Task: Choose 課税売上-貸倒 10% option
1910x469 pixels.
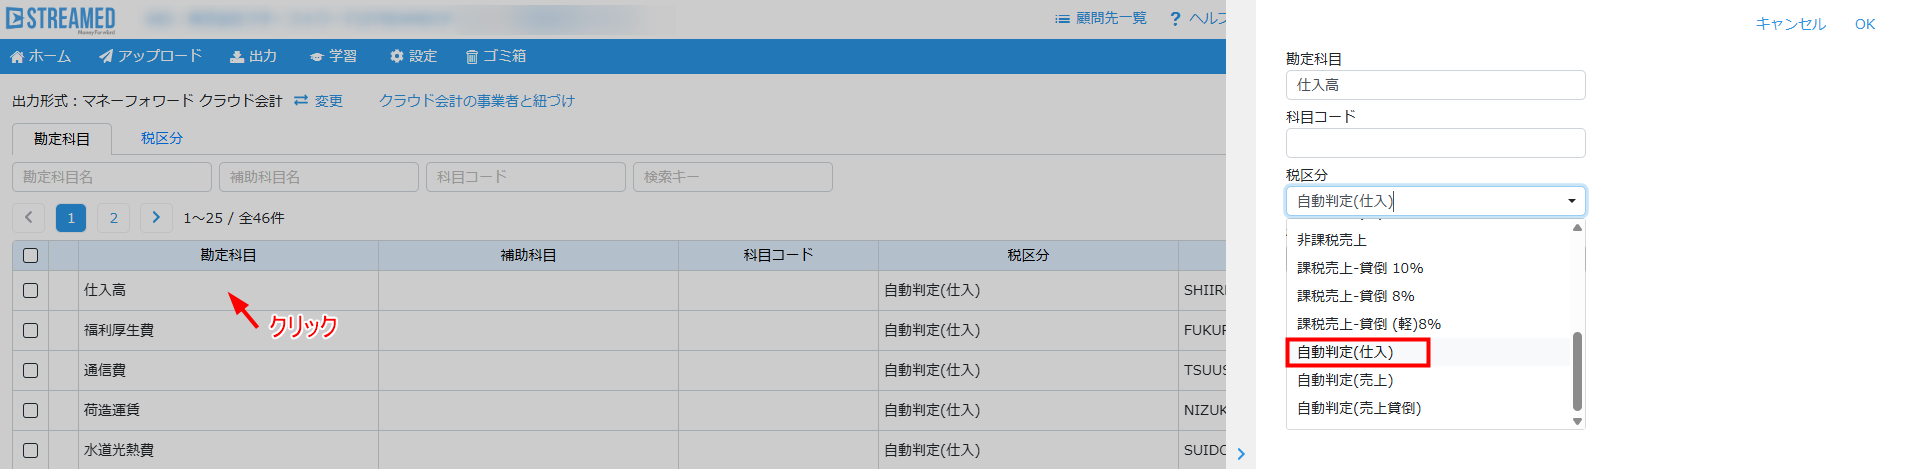Action: tap(1360, 268)
